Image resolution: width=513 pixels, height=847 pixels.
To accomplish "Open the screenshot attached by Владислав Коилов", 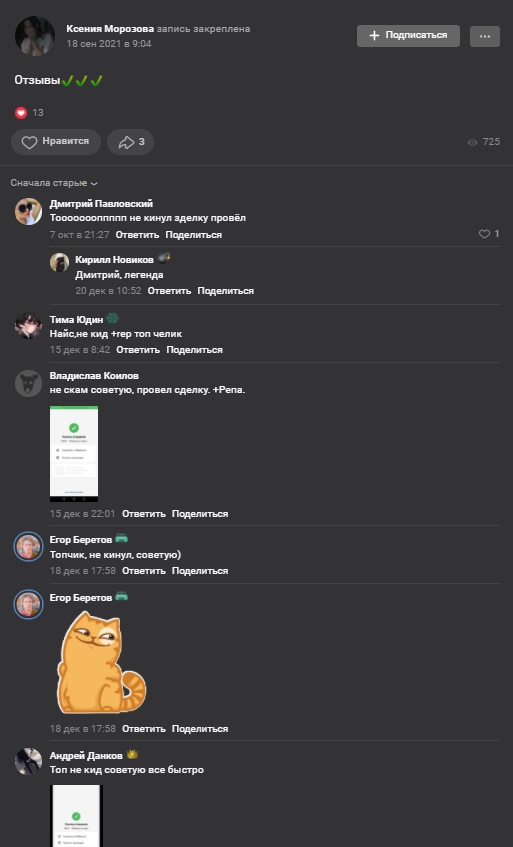I will pyautogui.click(x=74, y=454).
